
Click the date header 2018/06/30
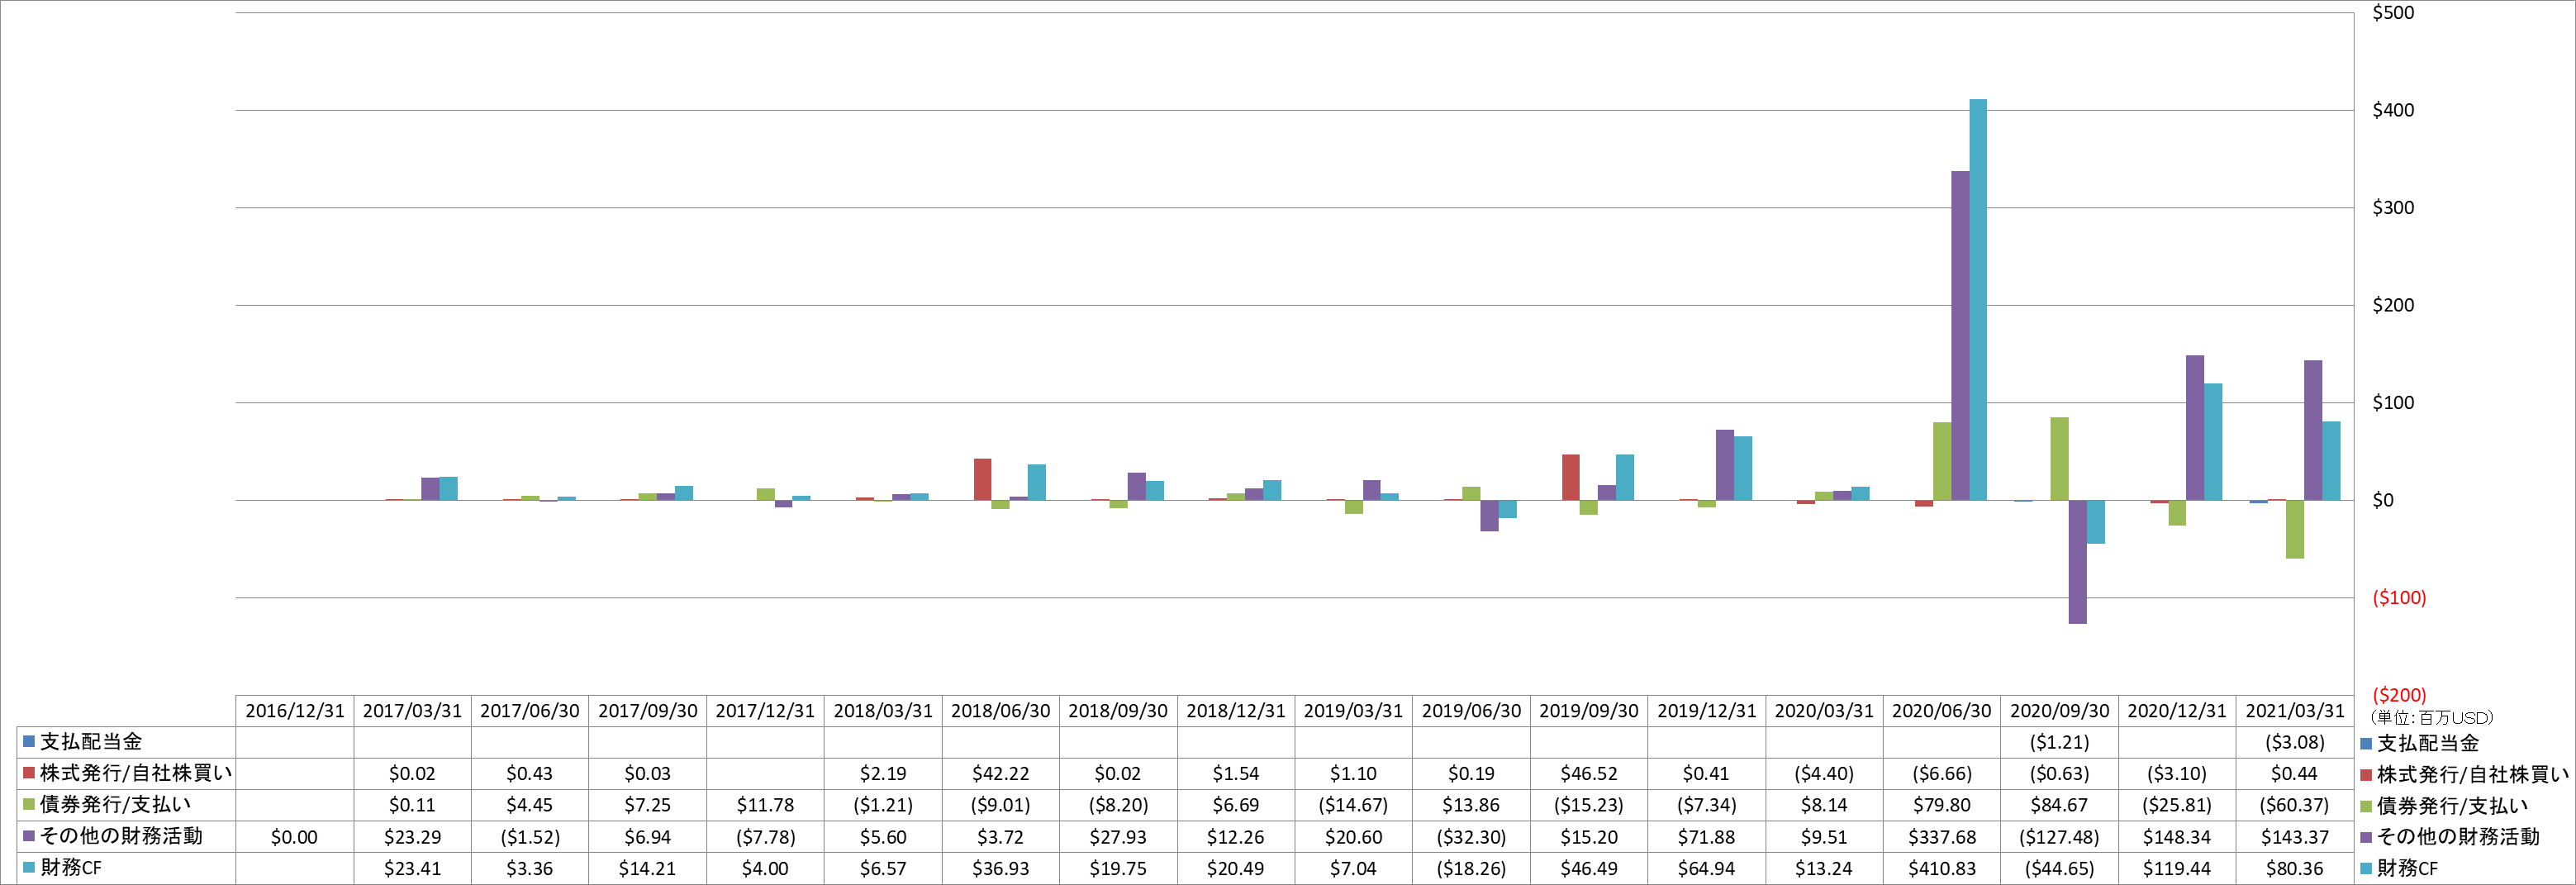(x=1000, y=711)
